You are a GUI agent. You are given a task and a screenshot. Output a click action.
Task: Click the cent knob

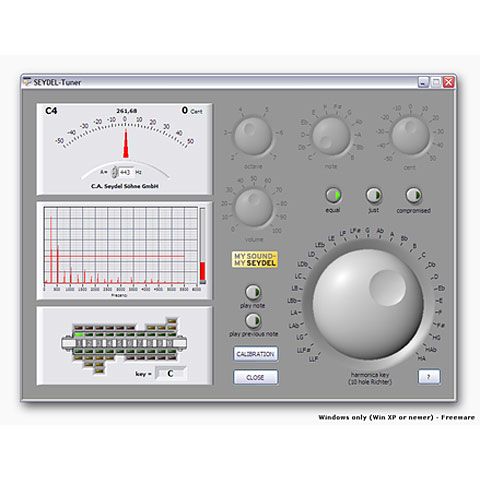(410, 136)
